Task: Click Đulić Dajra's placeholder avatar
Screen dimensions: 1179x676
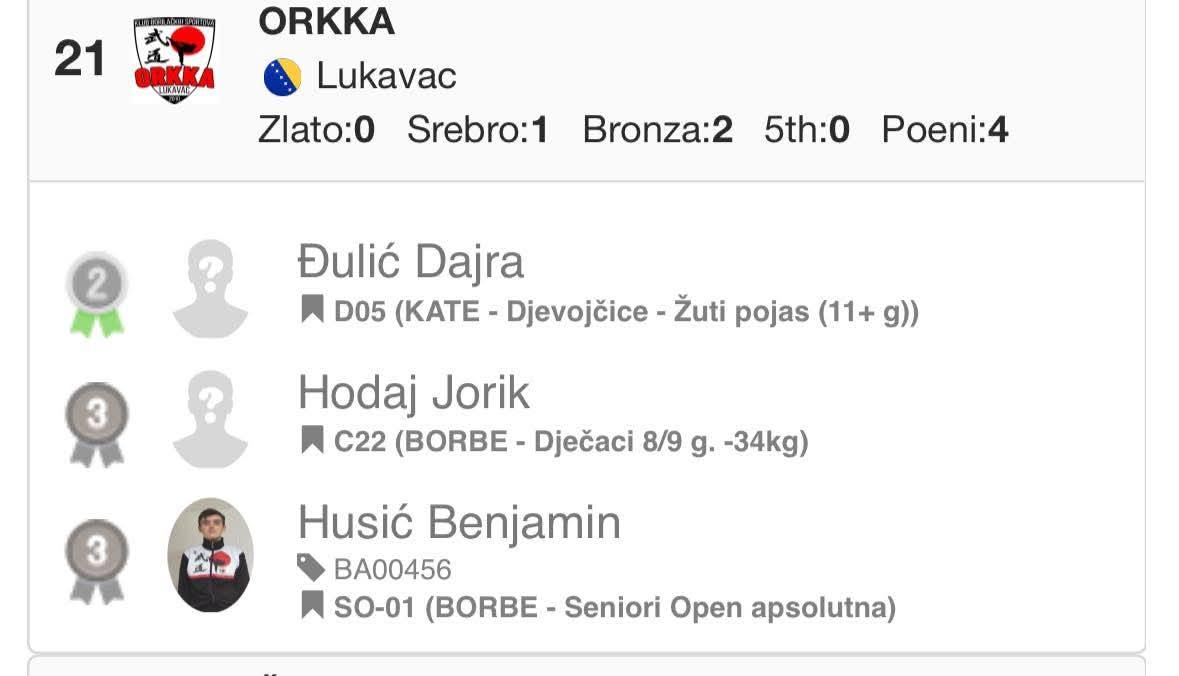Action: pyautogui.click(x=210, y=288)
